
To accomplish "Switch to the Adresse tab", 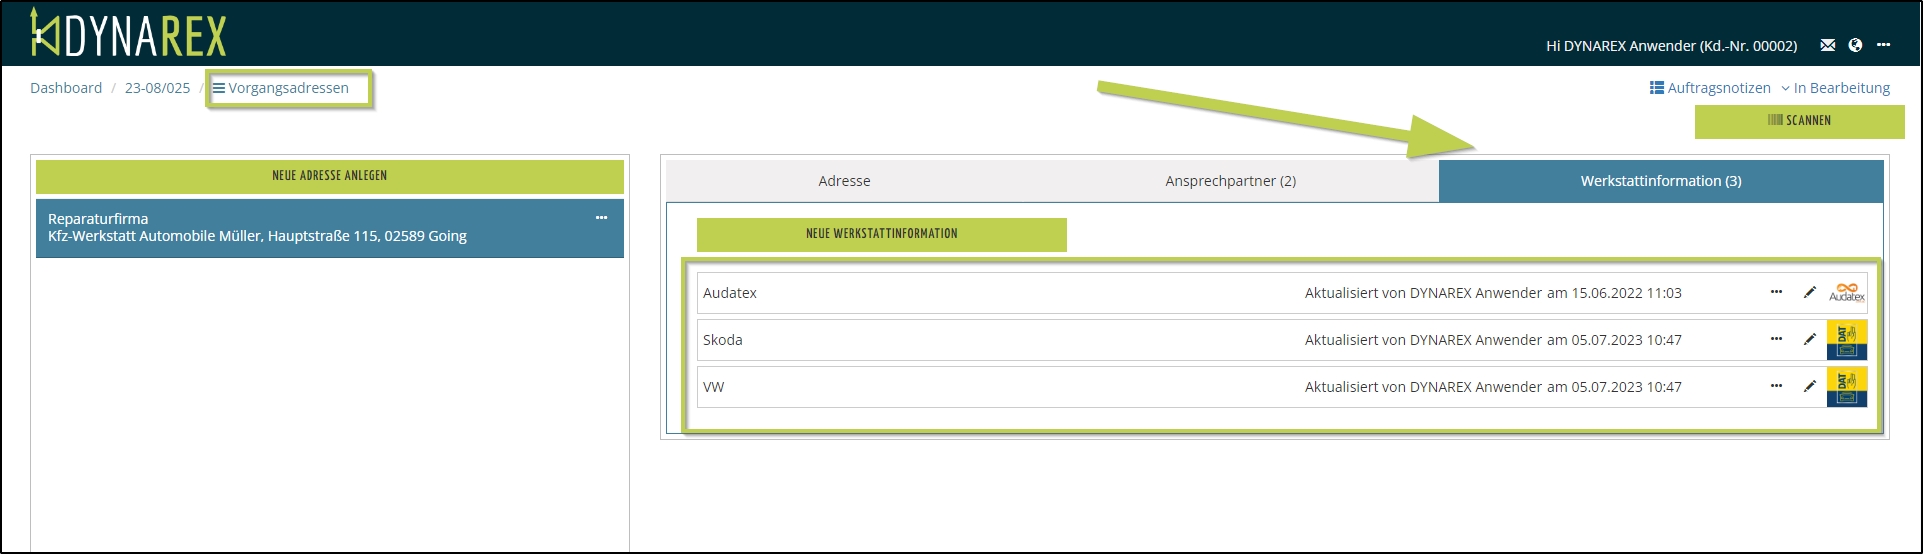I will (844, 181).
